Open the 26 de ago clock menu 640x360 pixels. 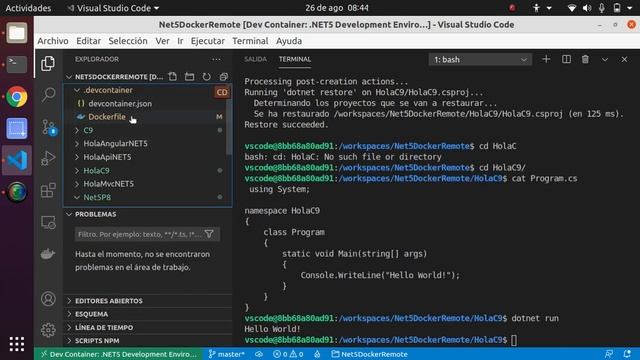click(x=337, y=8)
